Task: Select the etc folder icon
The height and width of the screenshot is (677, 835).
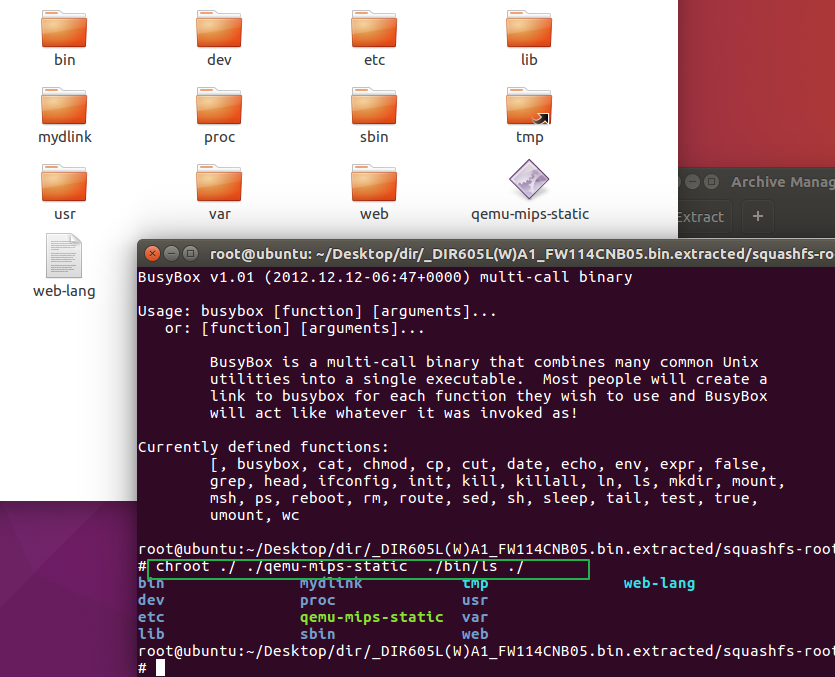Action: tap(374, 29)
